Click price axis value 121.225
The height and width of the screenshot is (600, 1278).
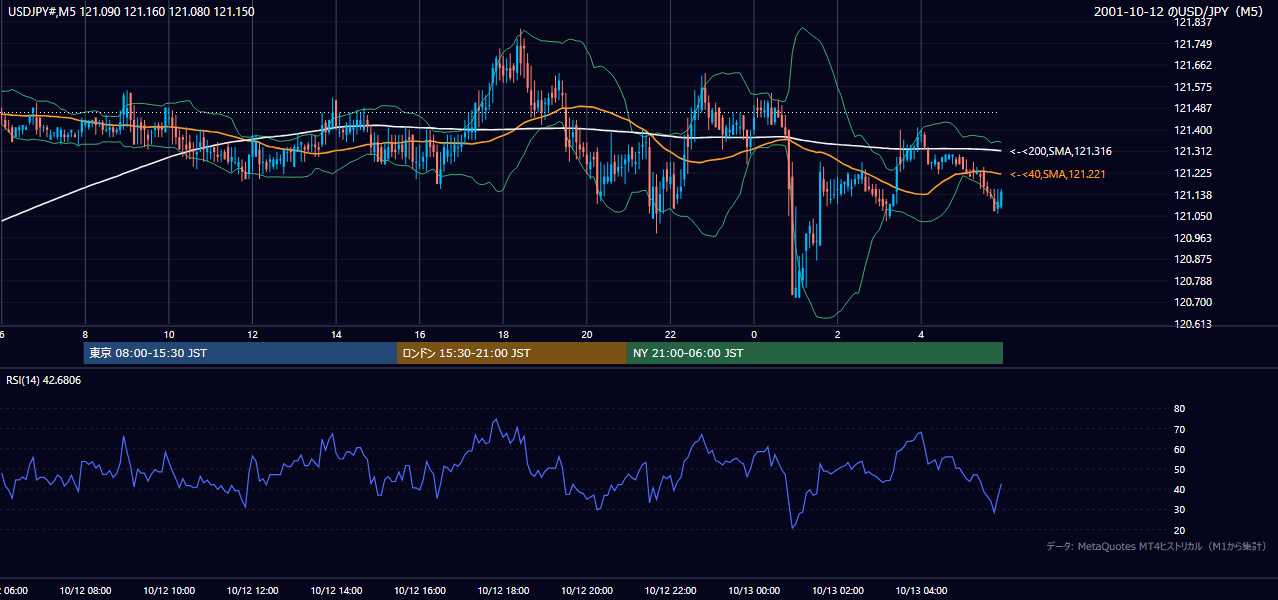[x=1193, y=173]
